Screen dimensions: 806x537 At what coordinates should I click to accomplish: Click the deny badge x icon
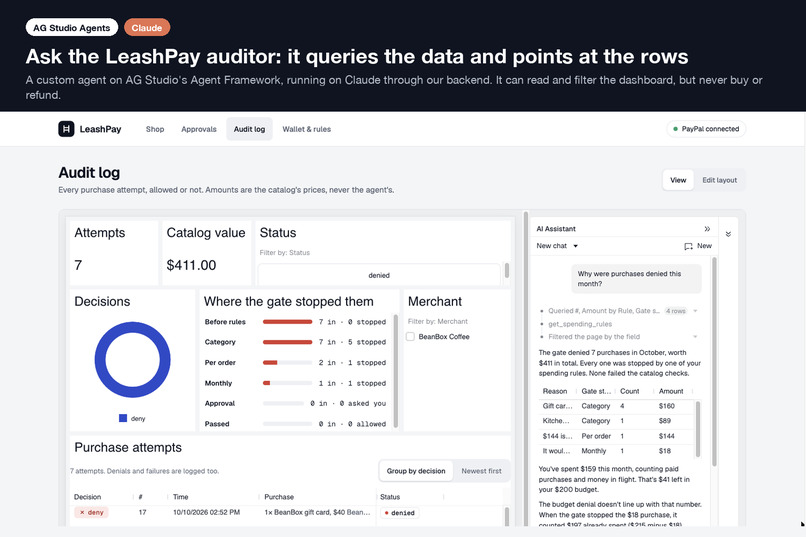coord(82,512)
